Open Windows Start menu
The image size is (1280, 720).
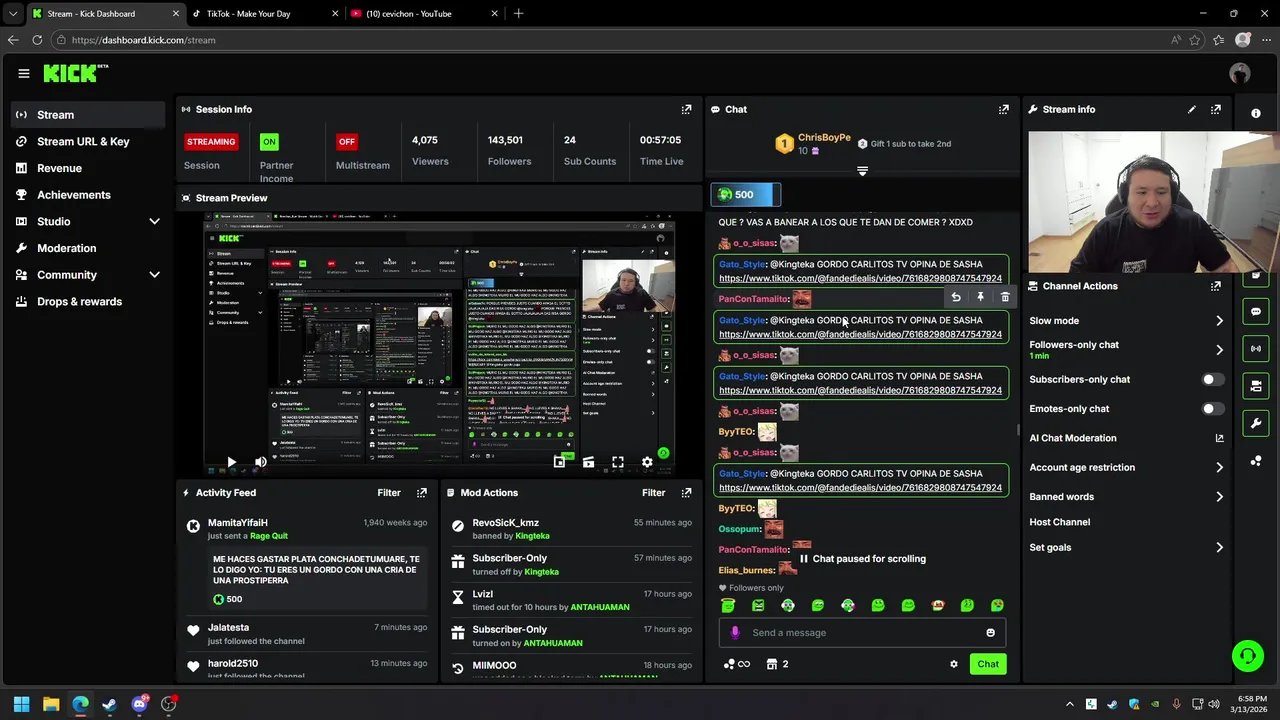point(22,704)
